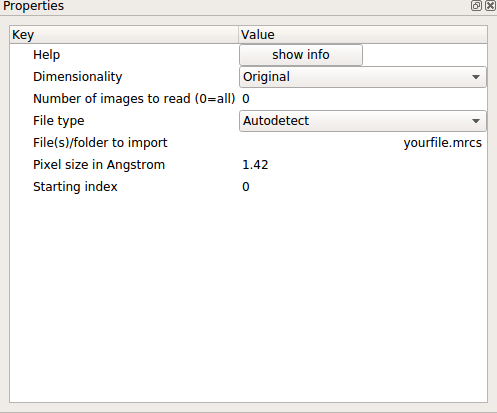The width and height of the screenshot is (497, 413).
Task: Expand the File type Autodetect dropdown
Action: 363,121
